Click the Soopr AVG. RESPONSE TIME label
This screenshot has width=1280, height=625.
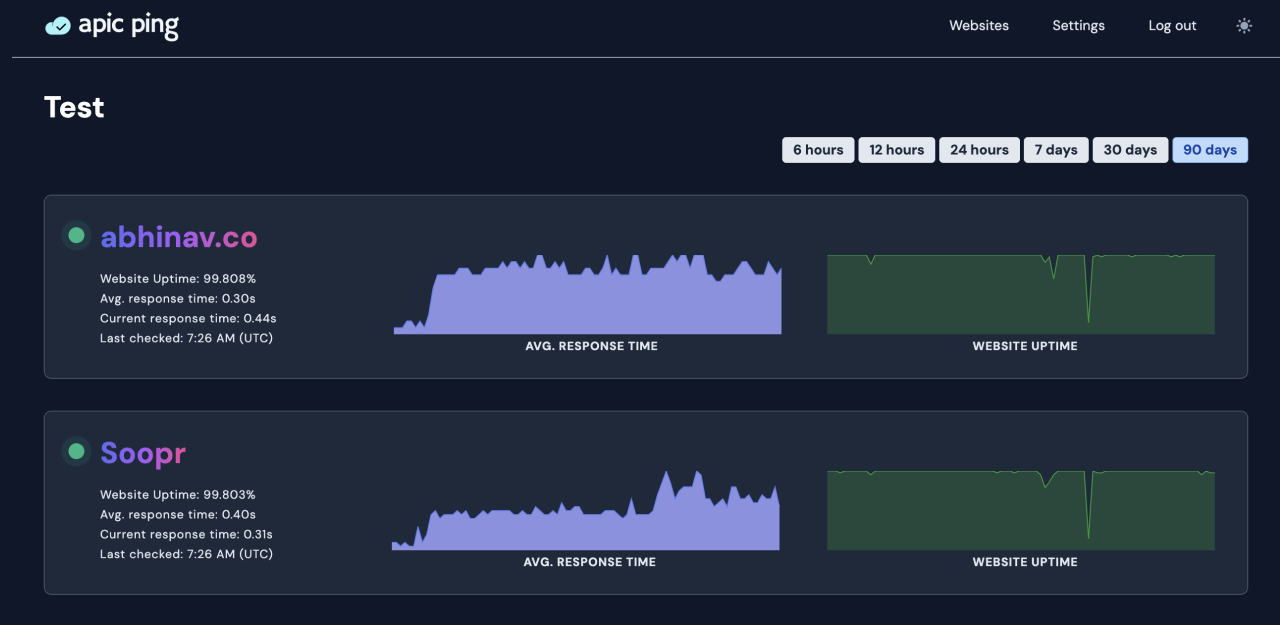coord(590,562)
